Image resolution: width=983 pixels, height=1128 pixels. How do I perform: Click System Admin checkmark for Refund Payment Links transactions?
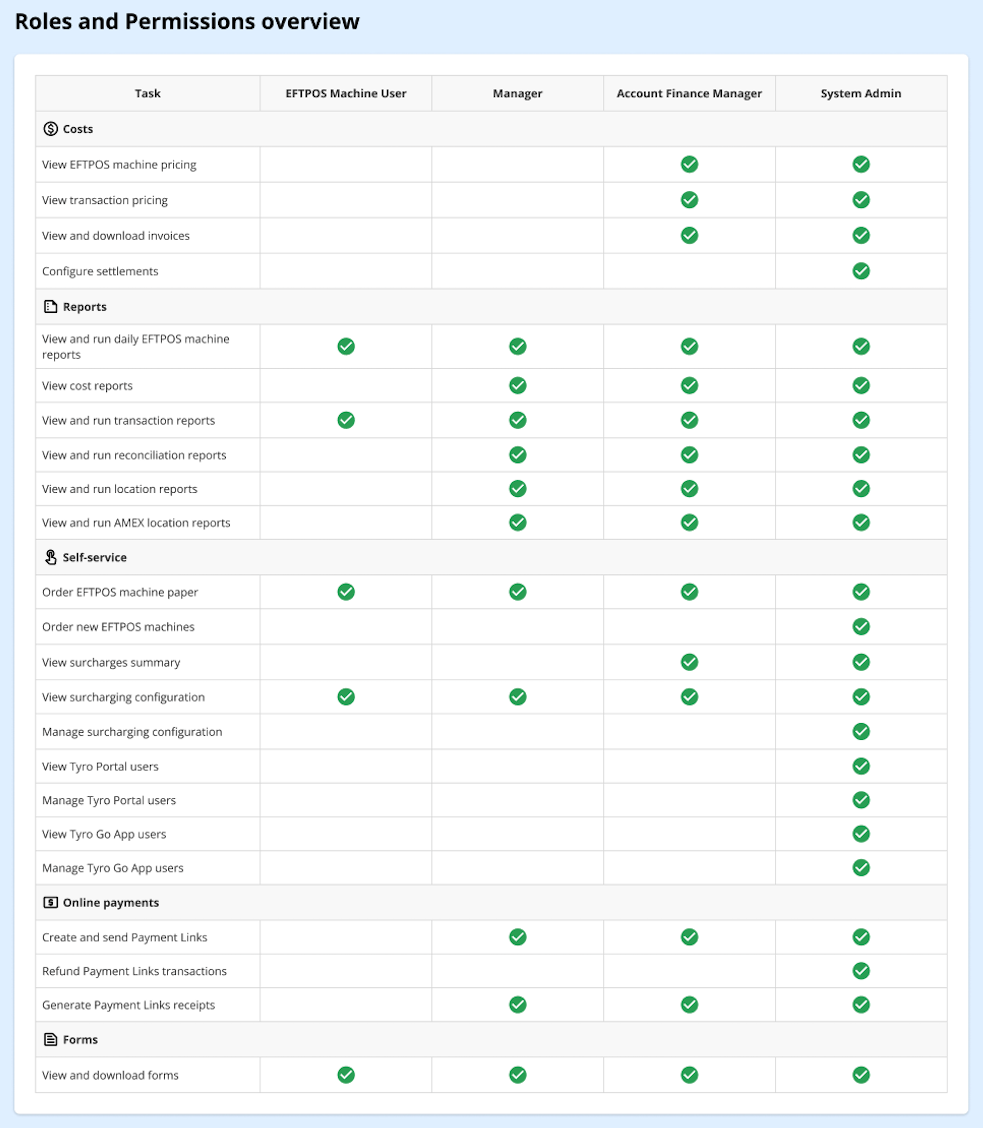pyautogui.click(x=861, y=971)
